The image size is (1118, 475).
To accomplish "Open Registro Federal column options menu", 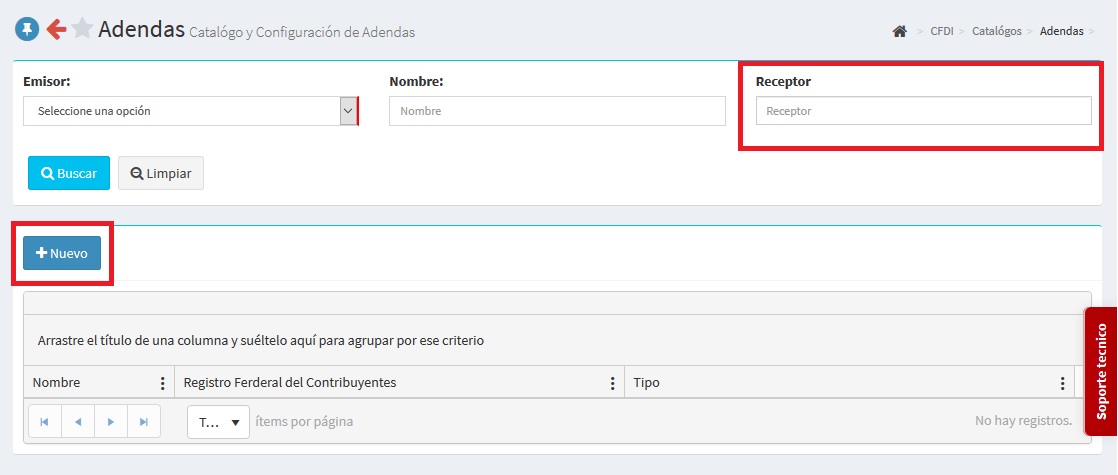I will (612, 383).
